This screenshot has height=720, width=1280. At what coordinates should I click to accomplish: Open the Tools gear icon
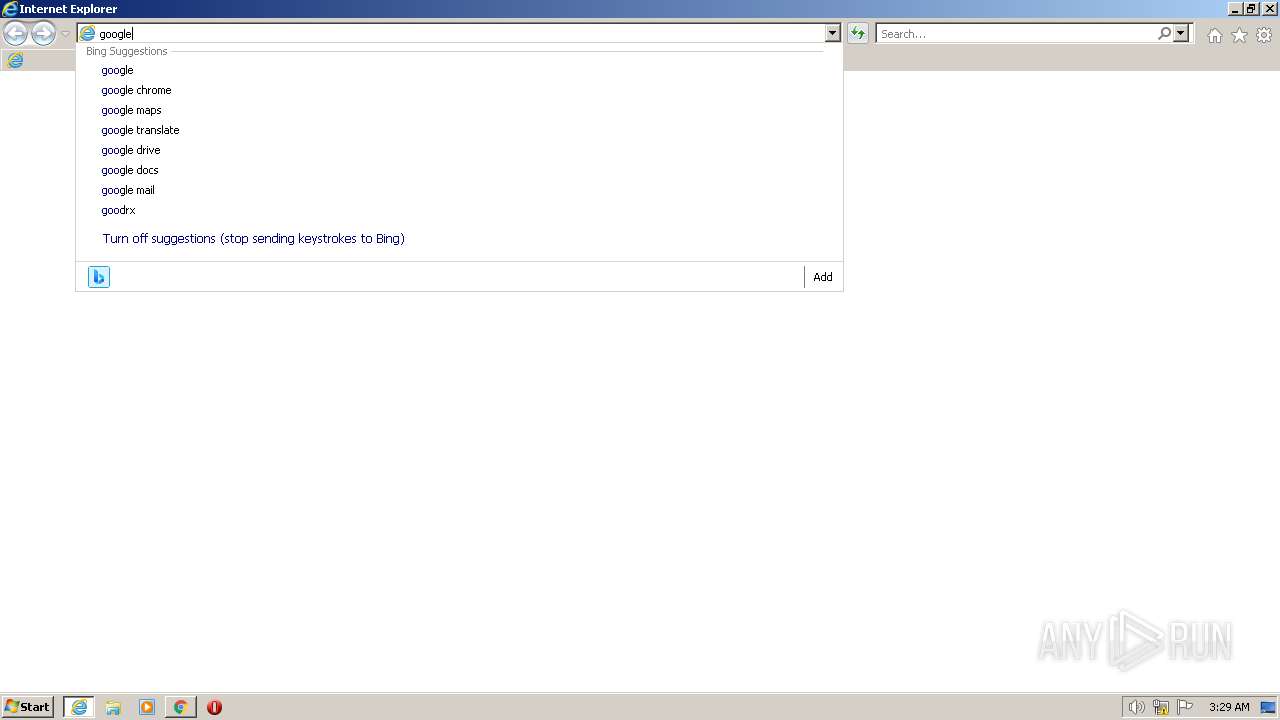pyautogui.click(x=1264, y=35)
